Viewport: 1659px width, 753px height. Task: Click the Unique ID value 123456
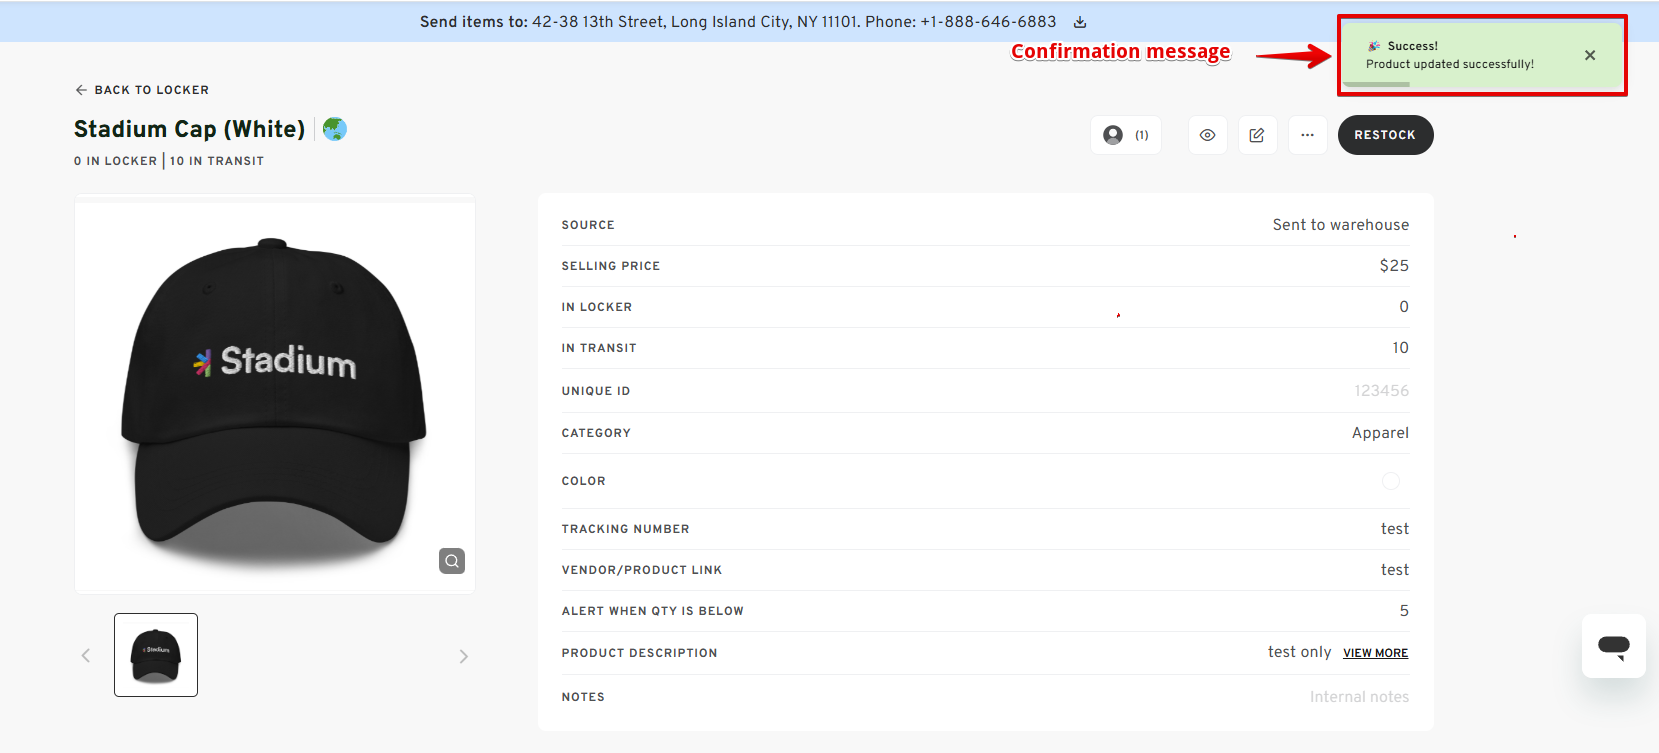[x=1382, y=391]
